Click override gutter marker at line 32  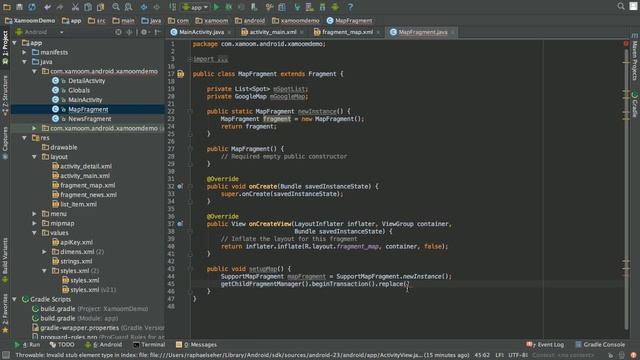pos(180,187)
